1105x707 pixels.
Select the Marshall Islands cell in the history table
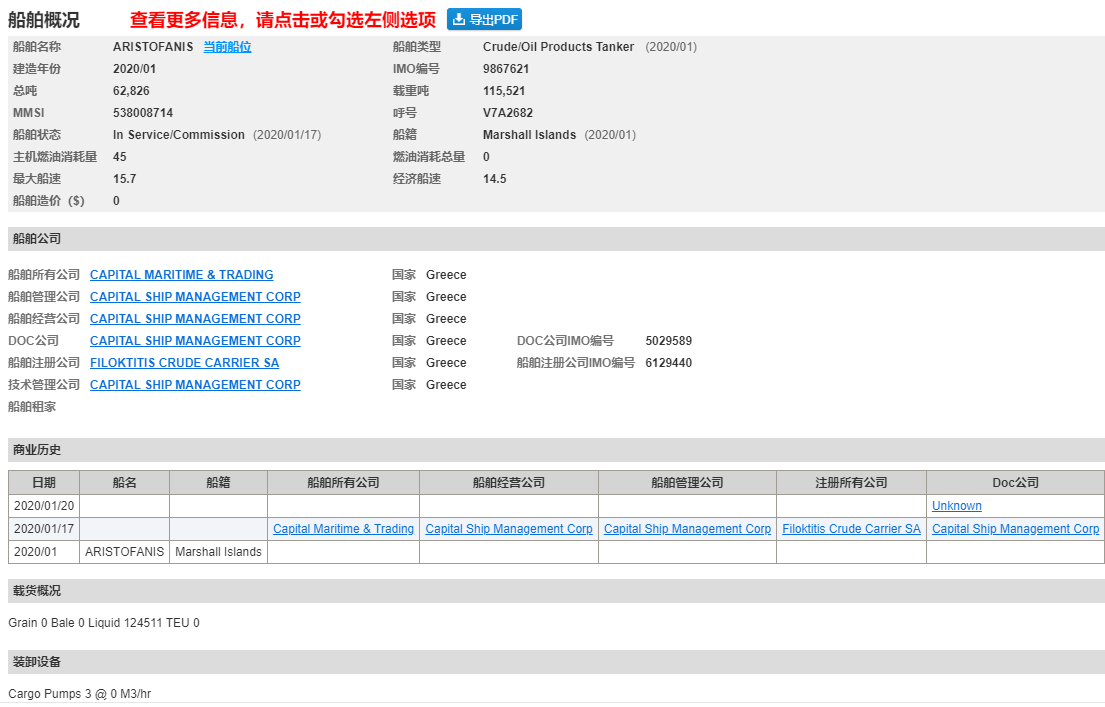pos(218,552)
